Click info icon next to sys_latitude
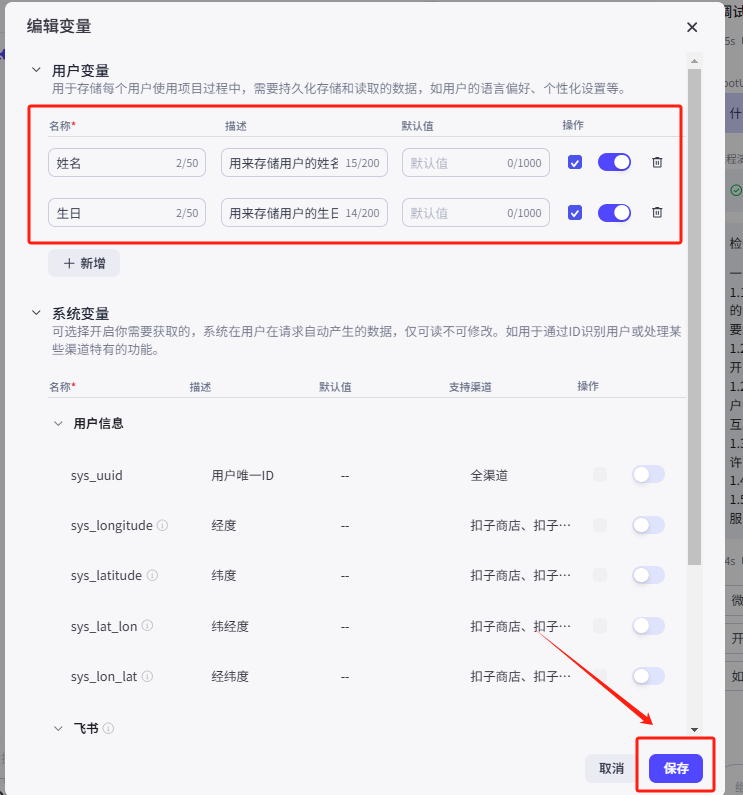 point(152,575)
